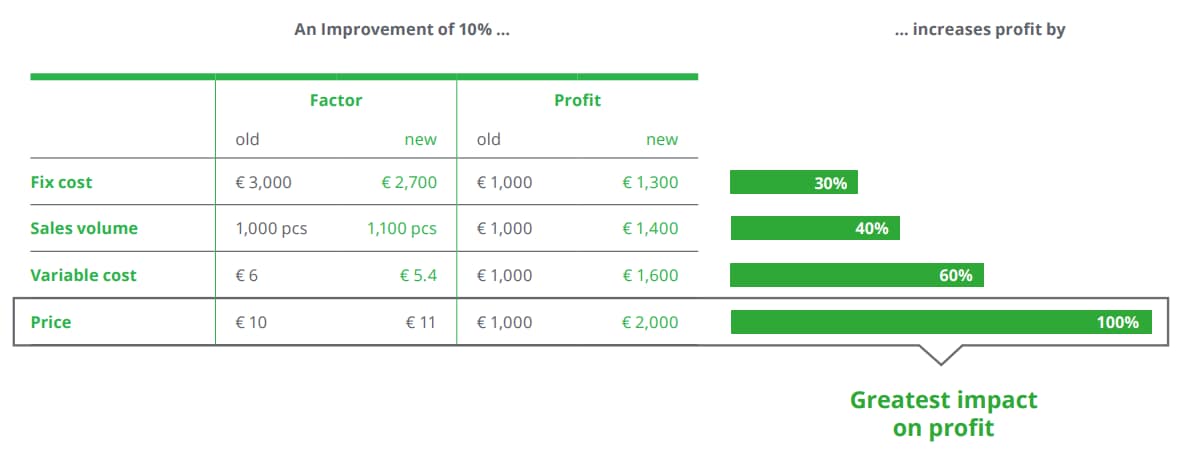Click the Factor column header
The width and height of the screenshot is (1191, 451).
[336, 100]
